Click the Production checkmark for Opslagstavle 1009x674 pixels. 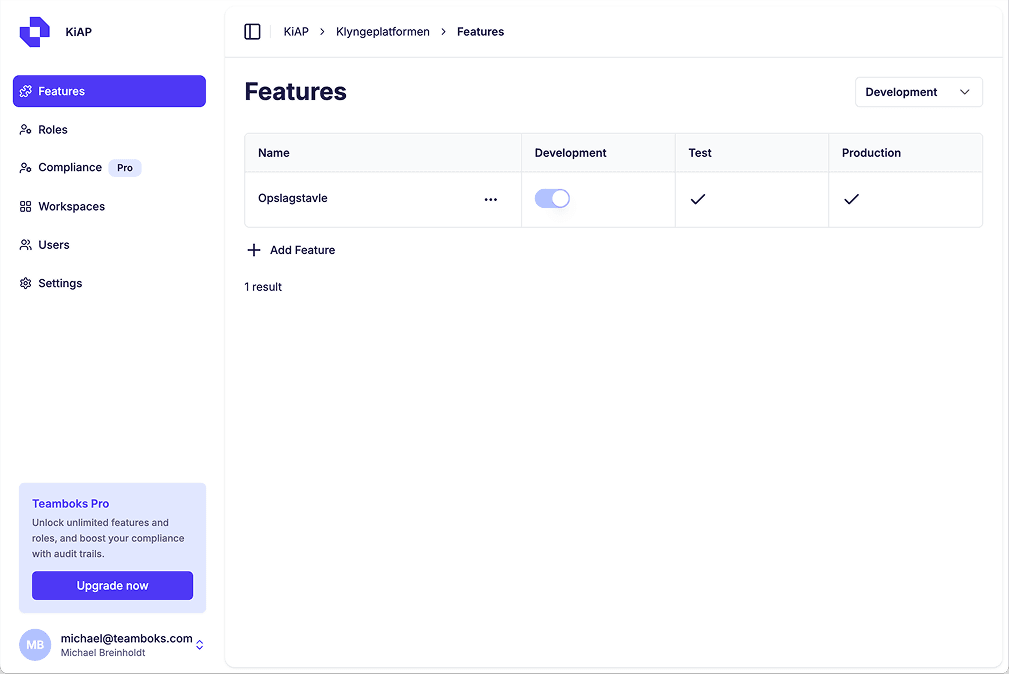tap(851, 200)
